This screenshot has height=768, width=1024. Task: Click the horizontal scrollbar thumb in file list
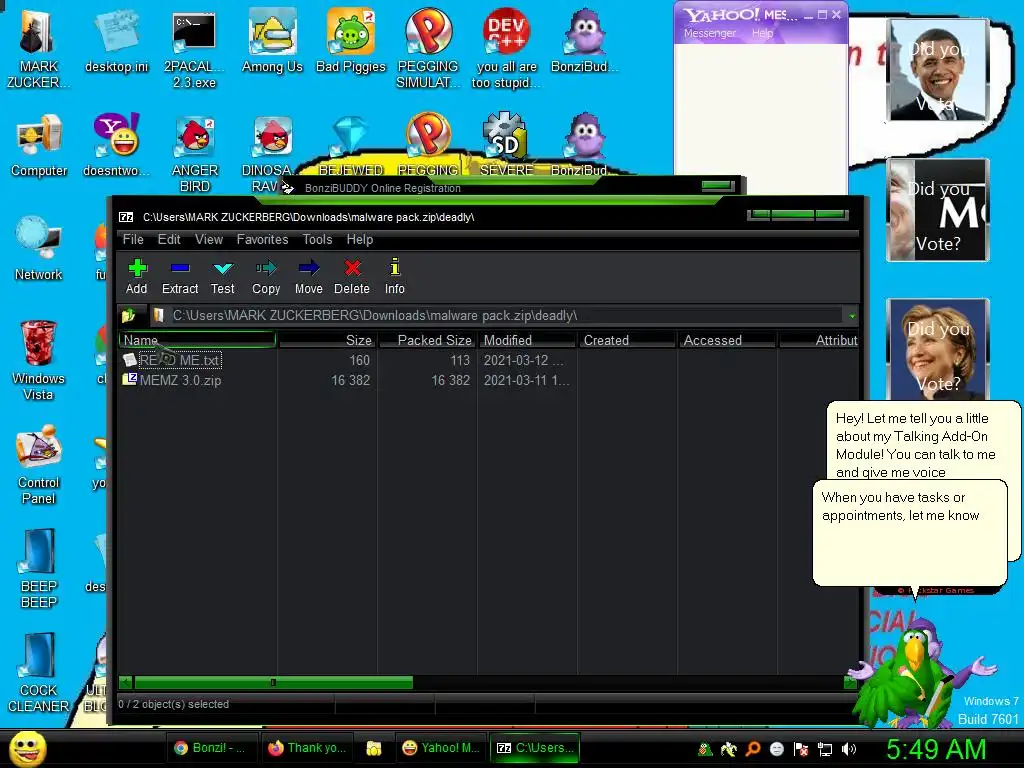tap(274, 682)
